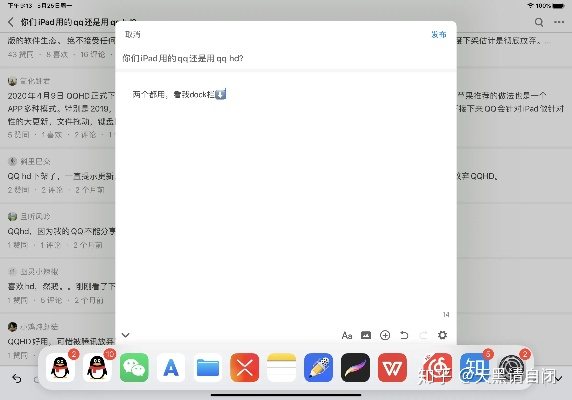
Task: Open search with the magnifier icon
Action: pyautogui.click(x=539, y=23)
